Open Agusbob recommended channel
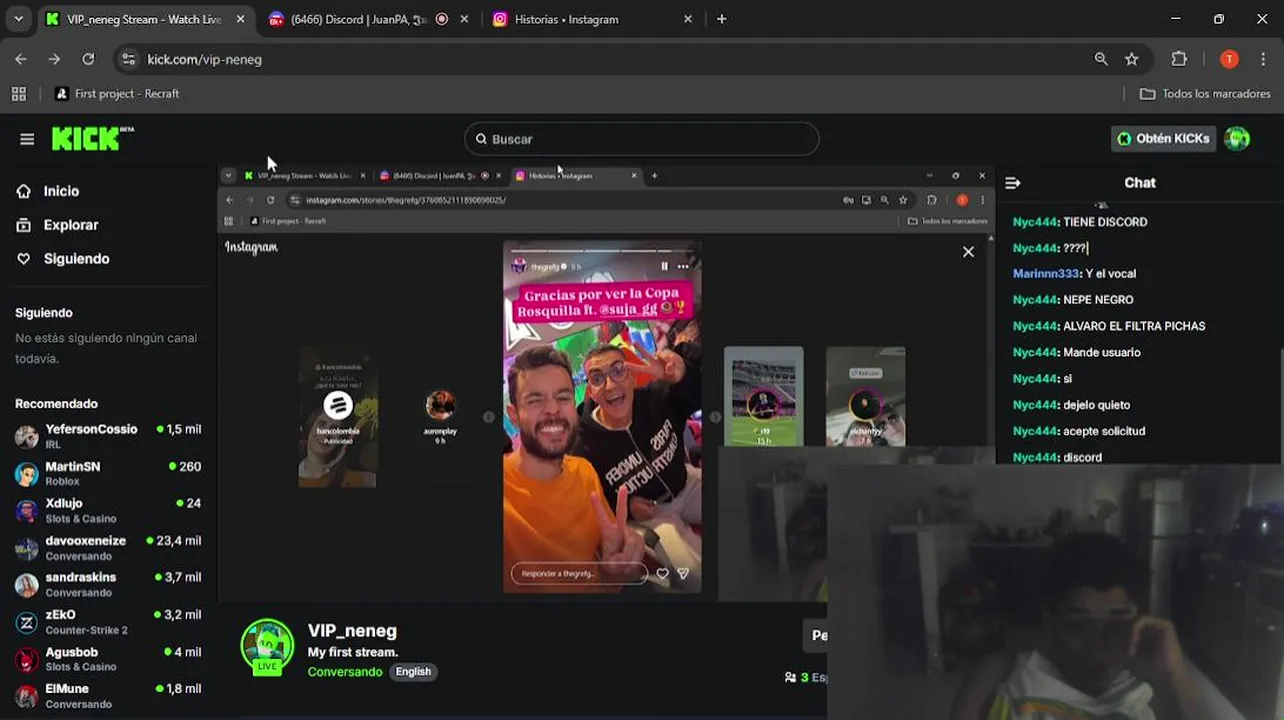Viewport: 1284px width, 720px height. click(108, 659)
